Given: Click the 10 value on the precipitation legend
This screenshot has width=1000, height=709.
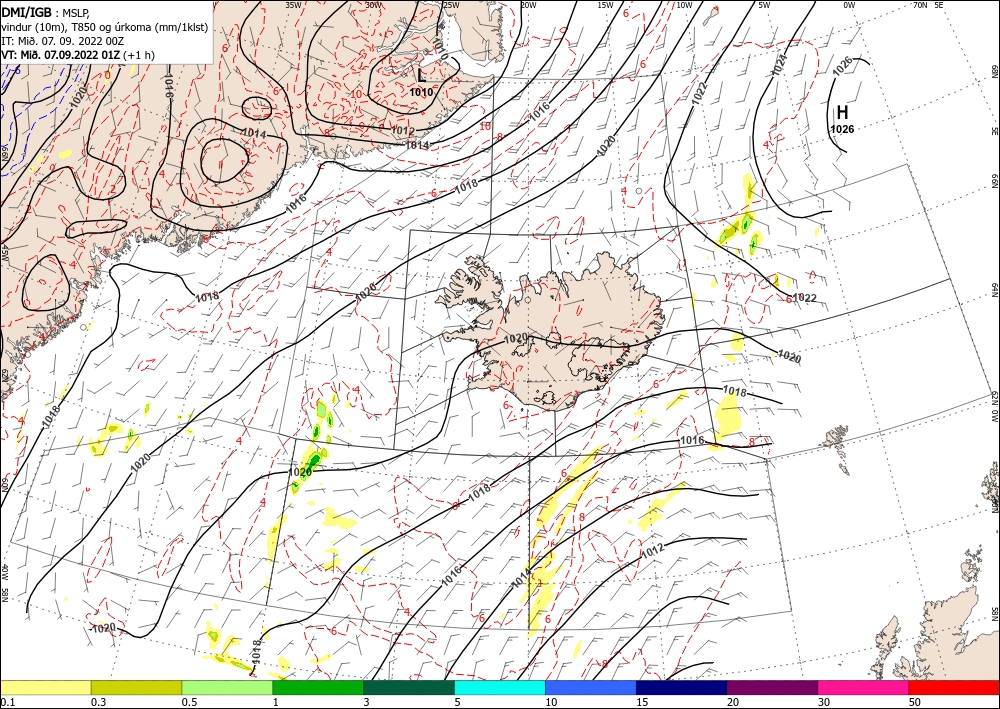Looking at the screenshot, I should (x=551, y=702).
